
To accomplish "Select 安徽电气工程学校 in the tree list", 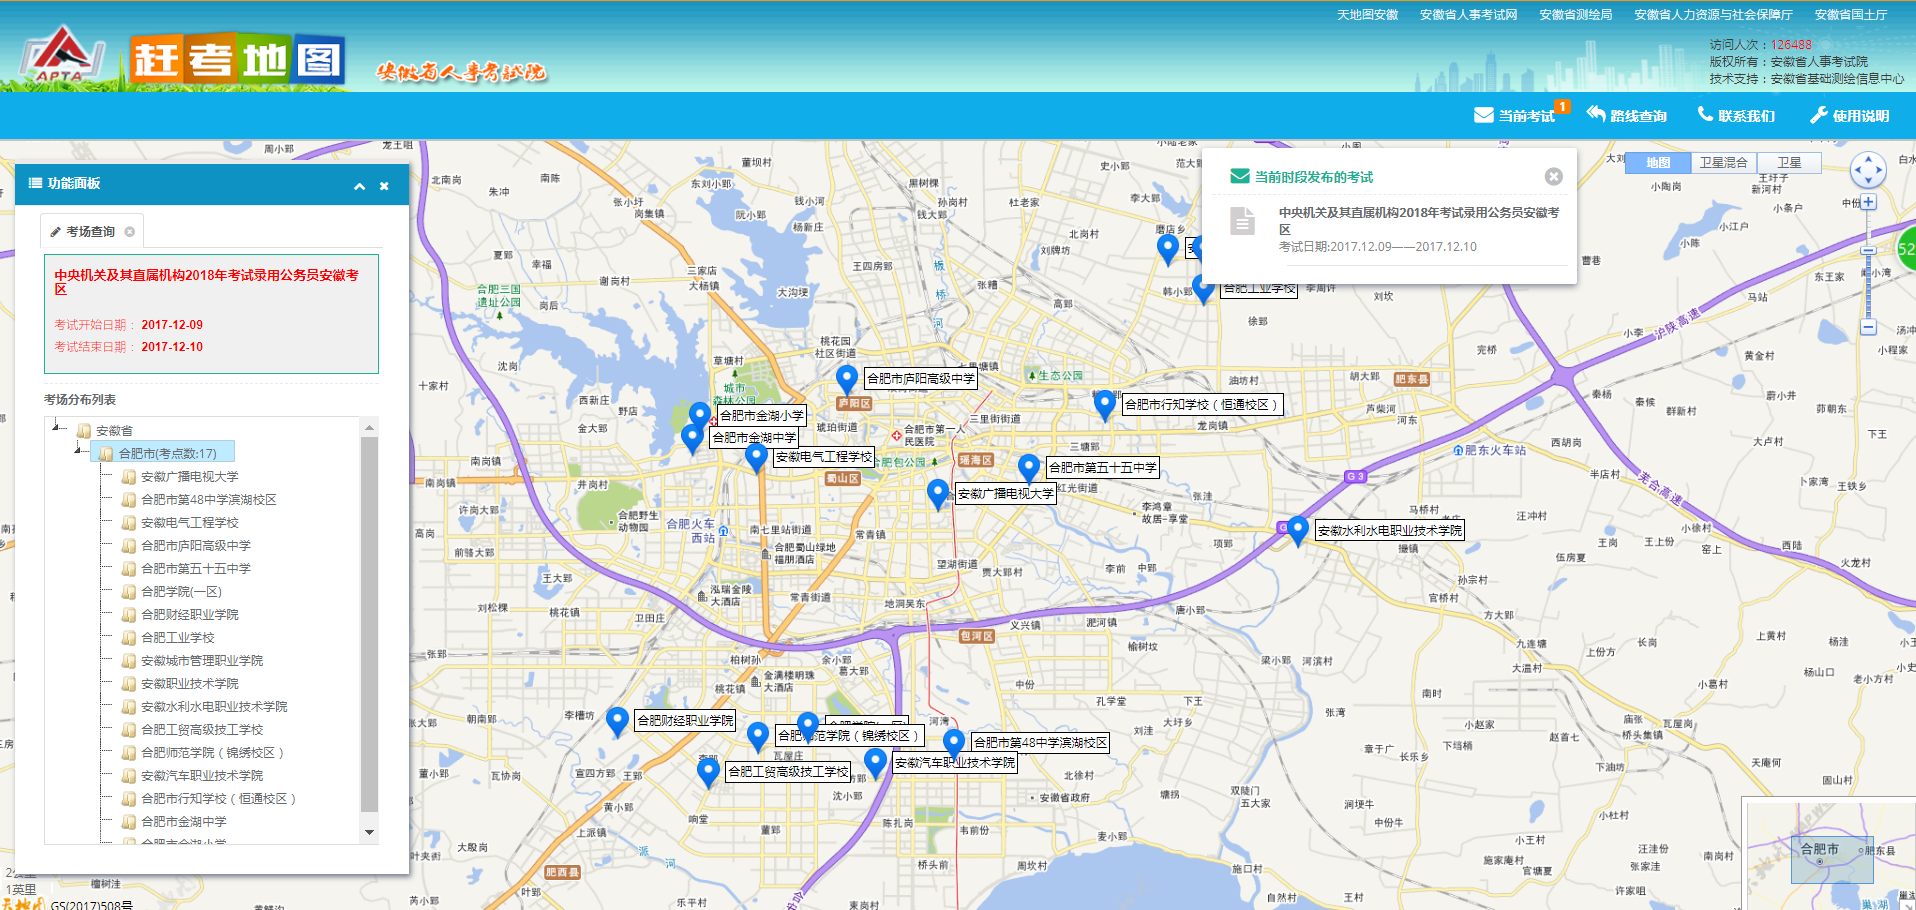I will pyautogui.click(x=189, y=523).
